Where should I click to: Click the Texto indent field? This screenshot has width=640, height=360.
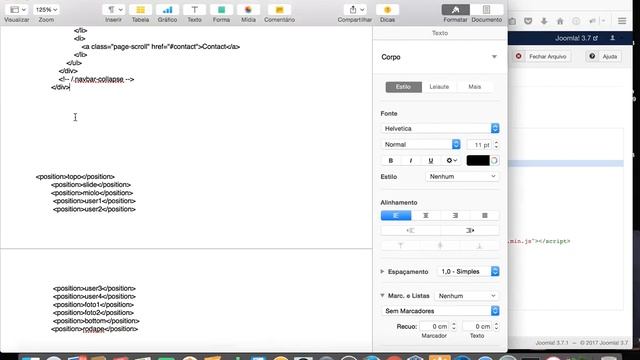pos(478,327)
